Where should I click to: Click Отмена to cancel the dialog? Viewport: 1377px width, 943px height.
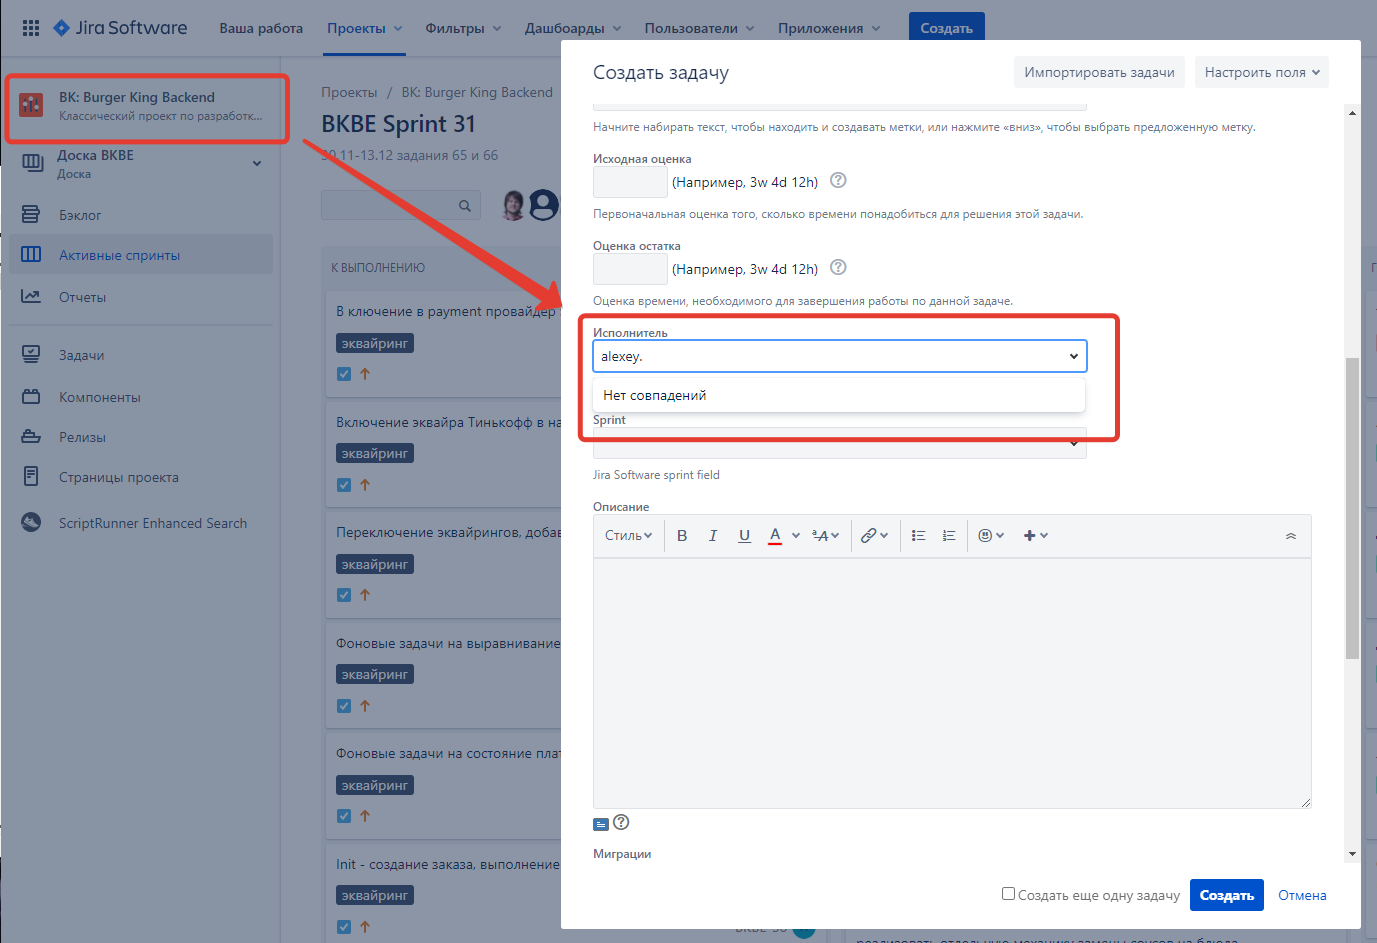click(1302, 895)
